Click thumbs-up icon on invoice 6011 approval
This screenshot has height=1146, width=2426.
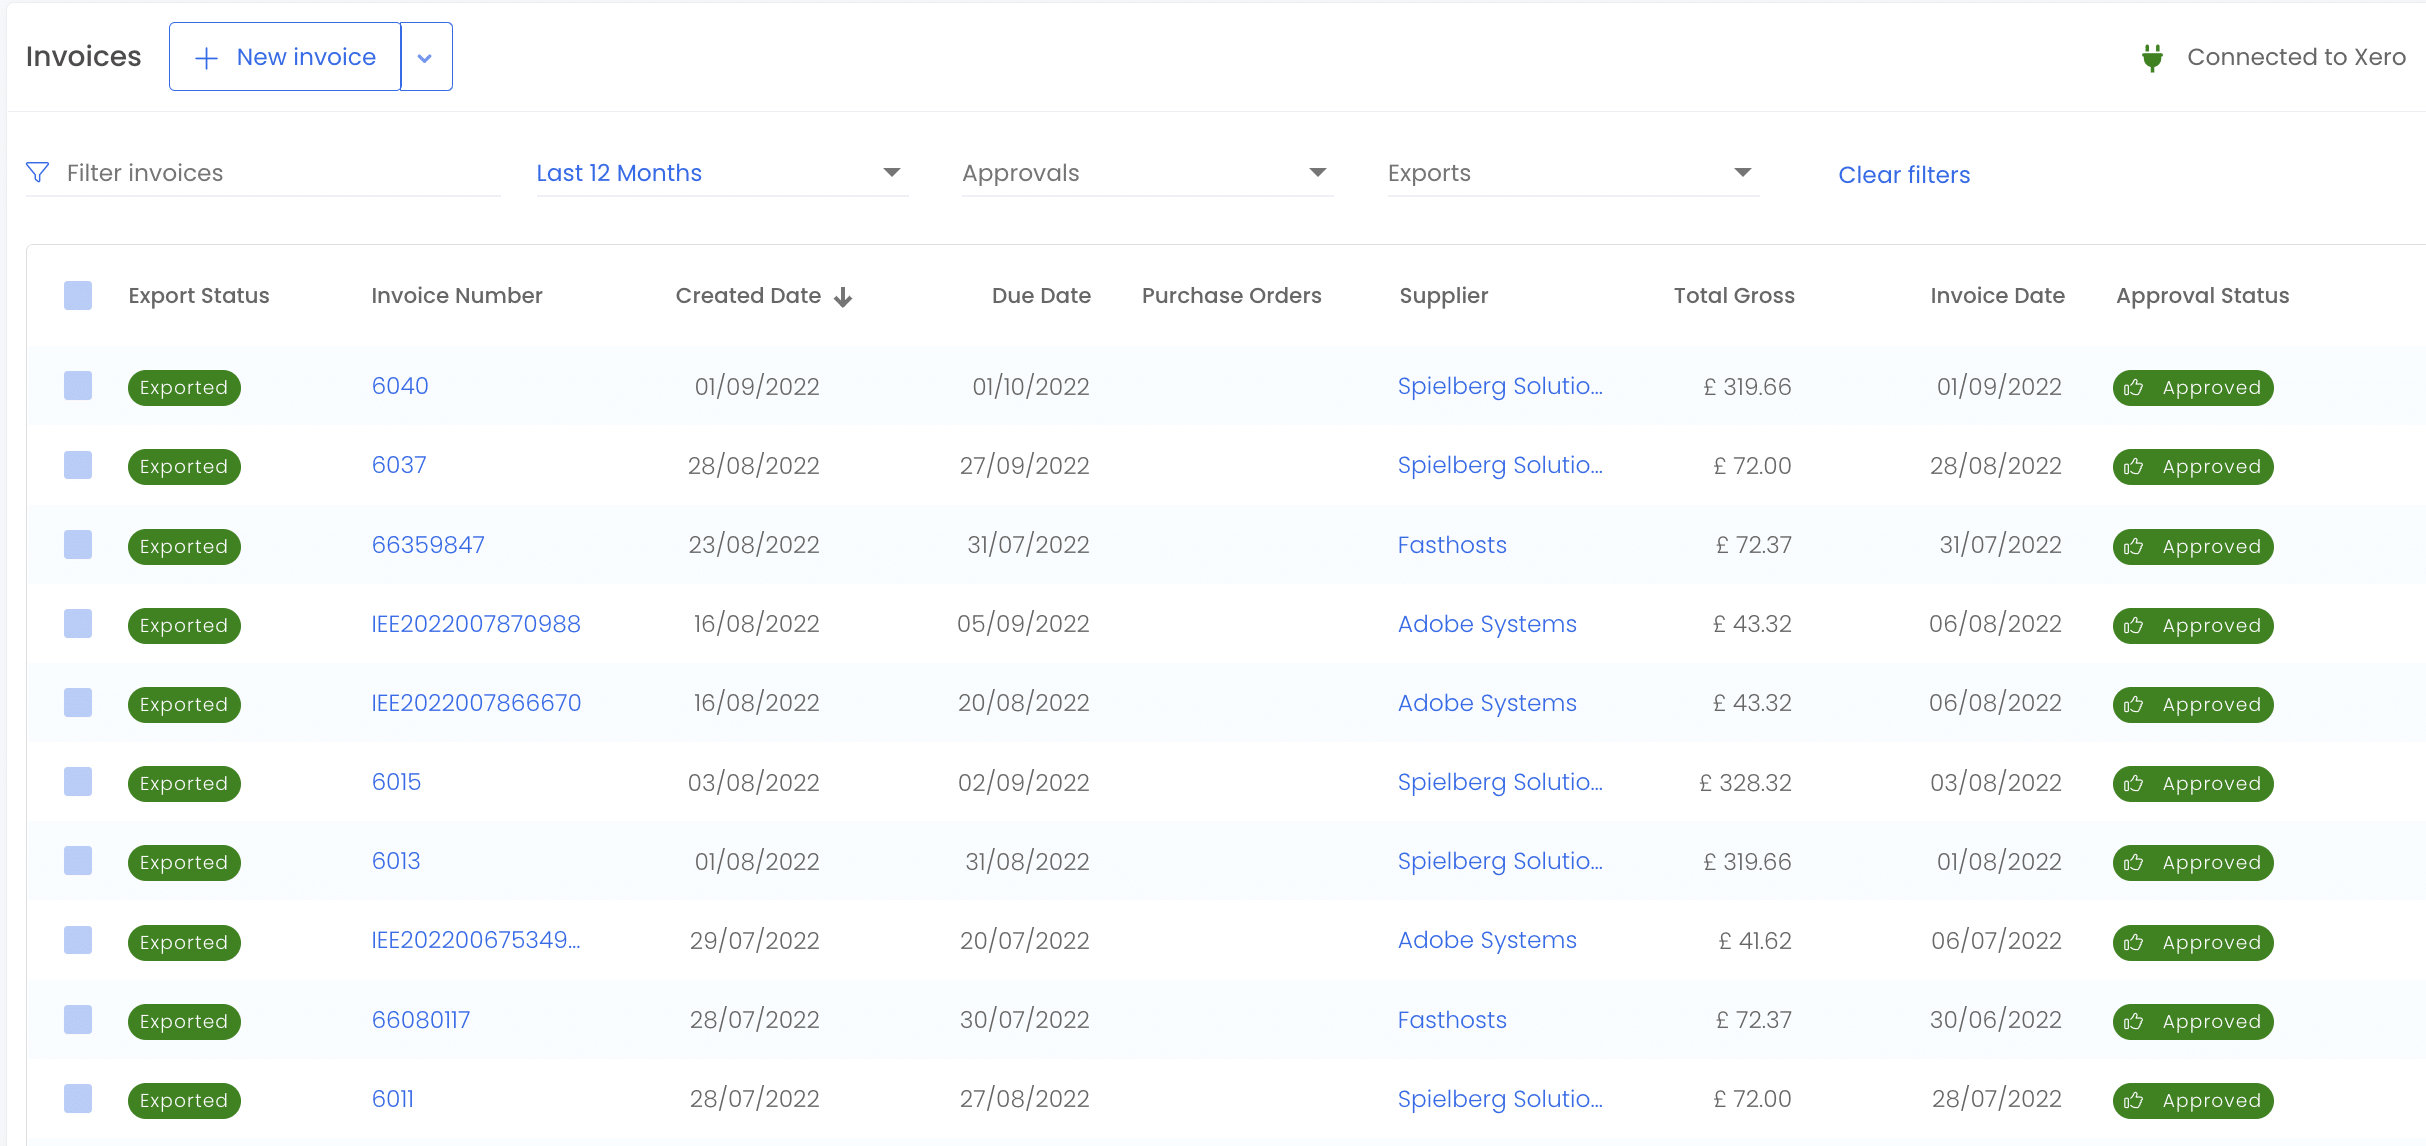point(2134,1101)
